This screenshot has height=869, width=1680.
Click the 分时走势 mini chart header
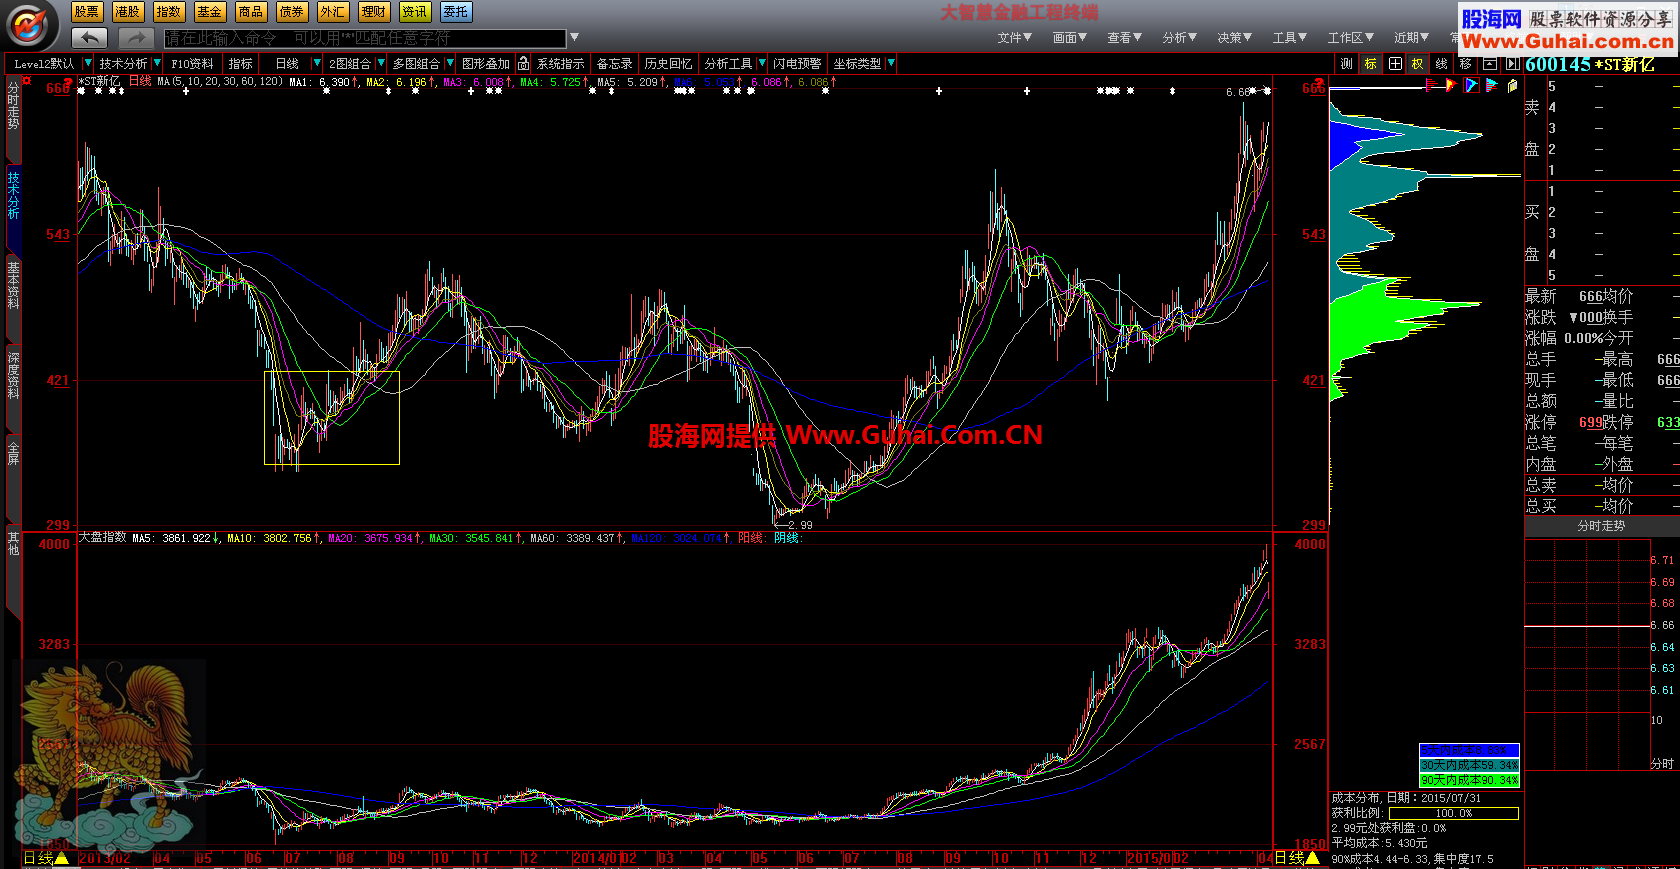point(1601,526)
